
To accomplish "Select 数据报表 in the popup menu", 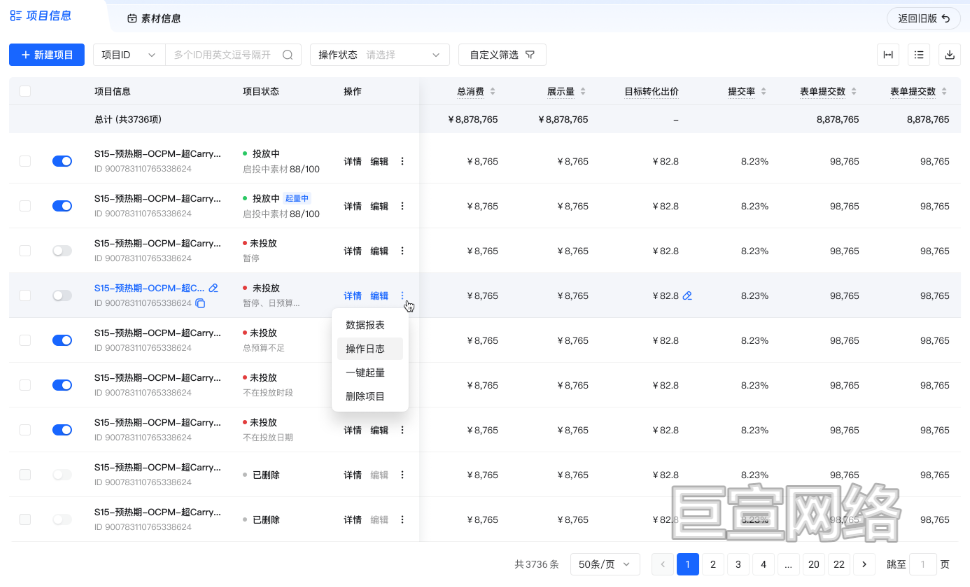I will click(370, 325).
